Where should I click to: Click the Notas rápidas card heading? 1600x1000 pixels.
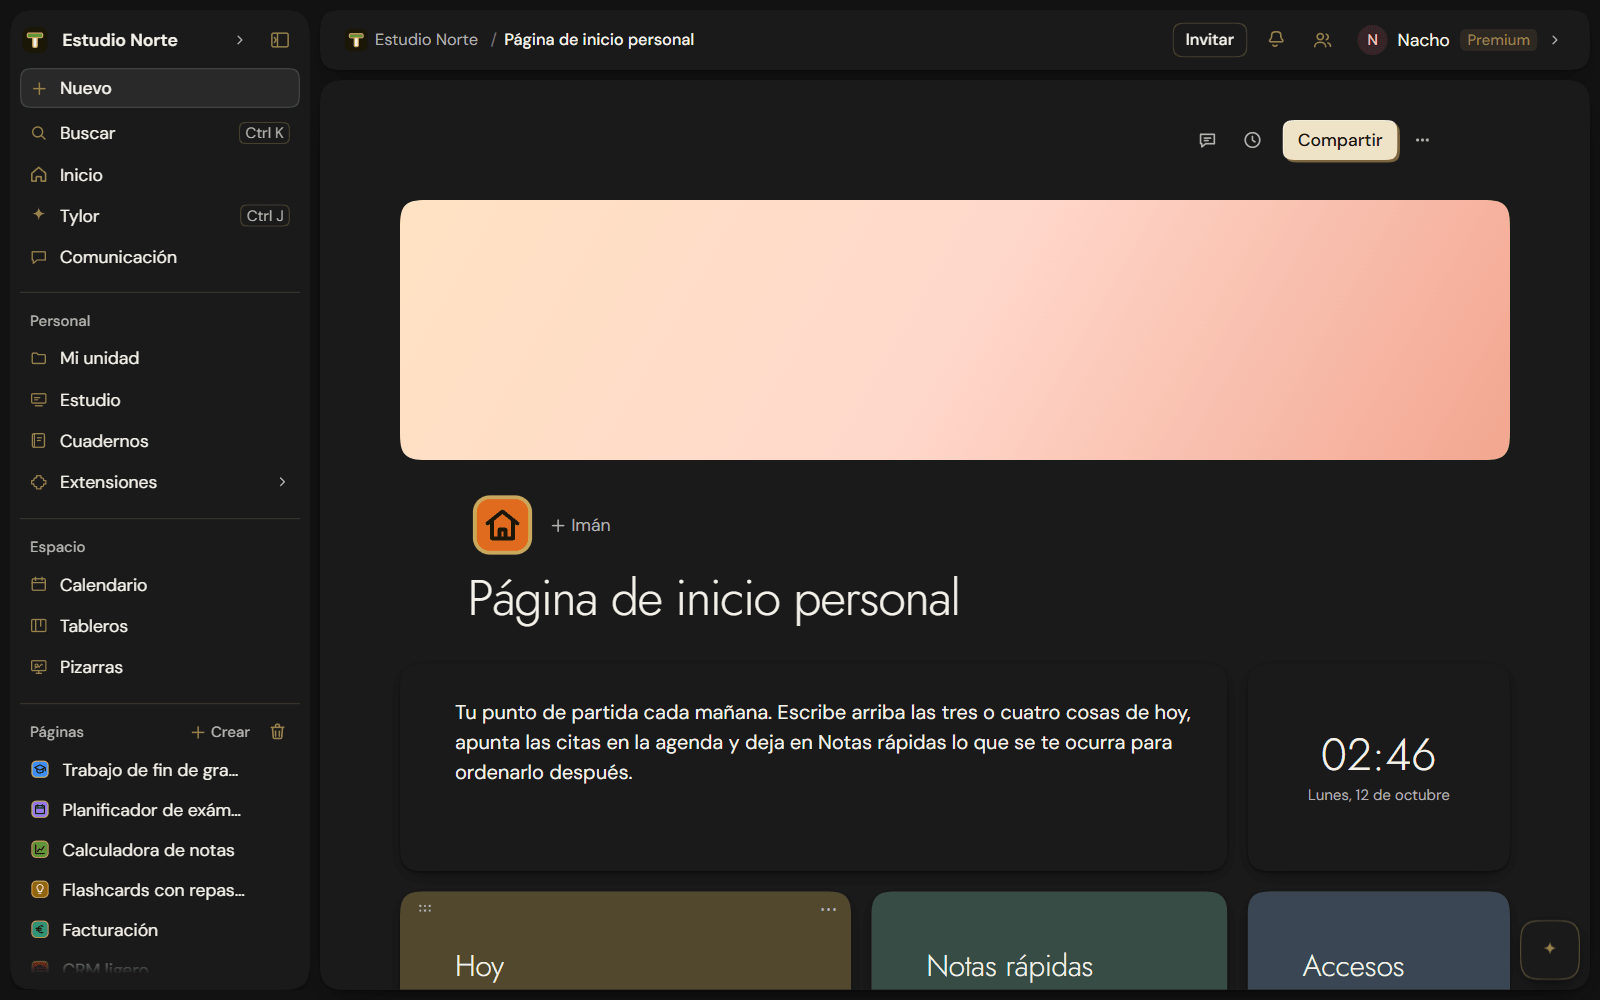(x=1010, y=966)
